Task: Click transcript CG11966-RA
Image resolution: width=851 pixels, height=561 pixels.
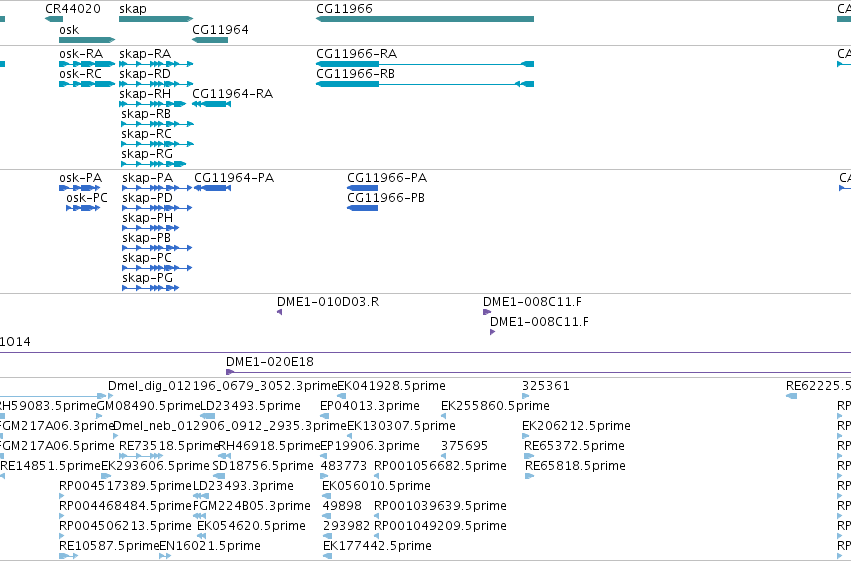Action: tap(357, 54)
